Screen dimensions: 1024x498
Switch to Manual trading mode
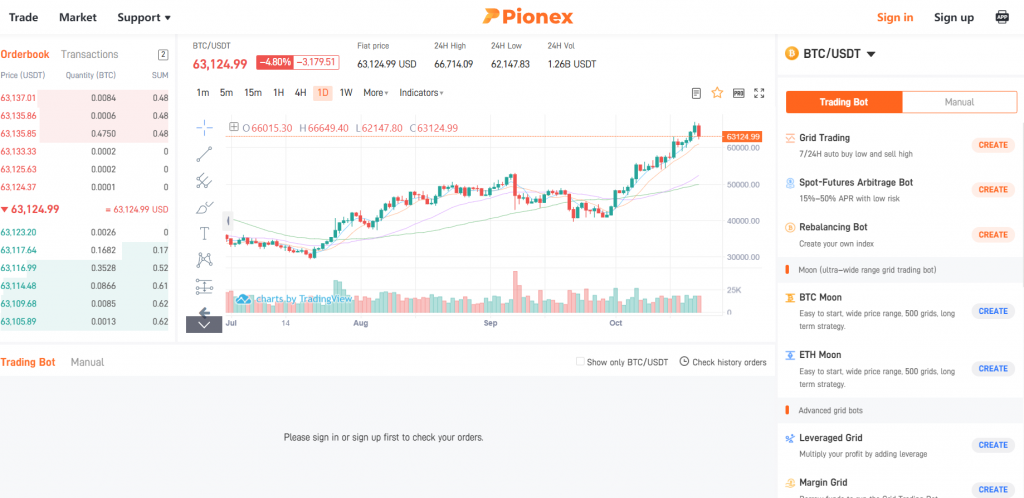pyautogui.click(x=959, y=102)
